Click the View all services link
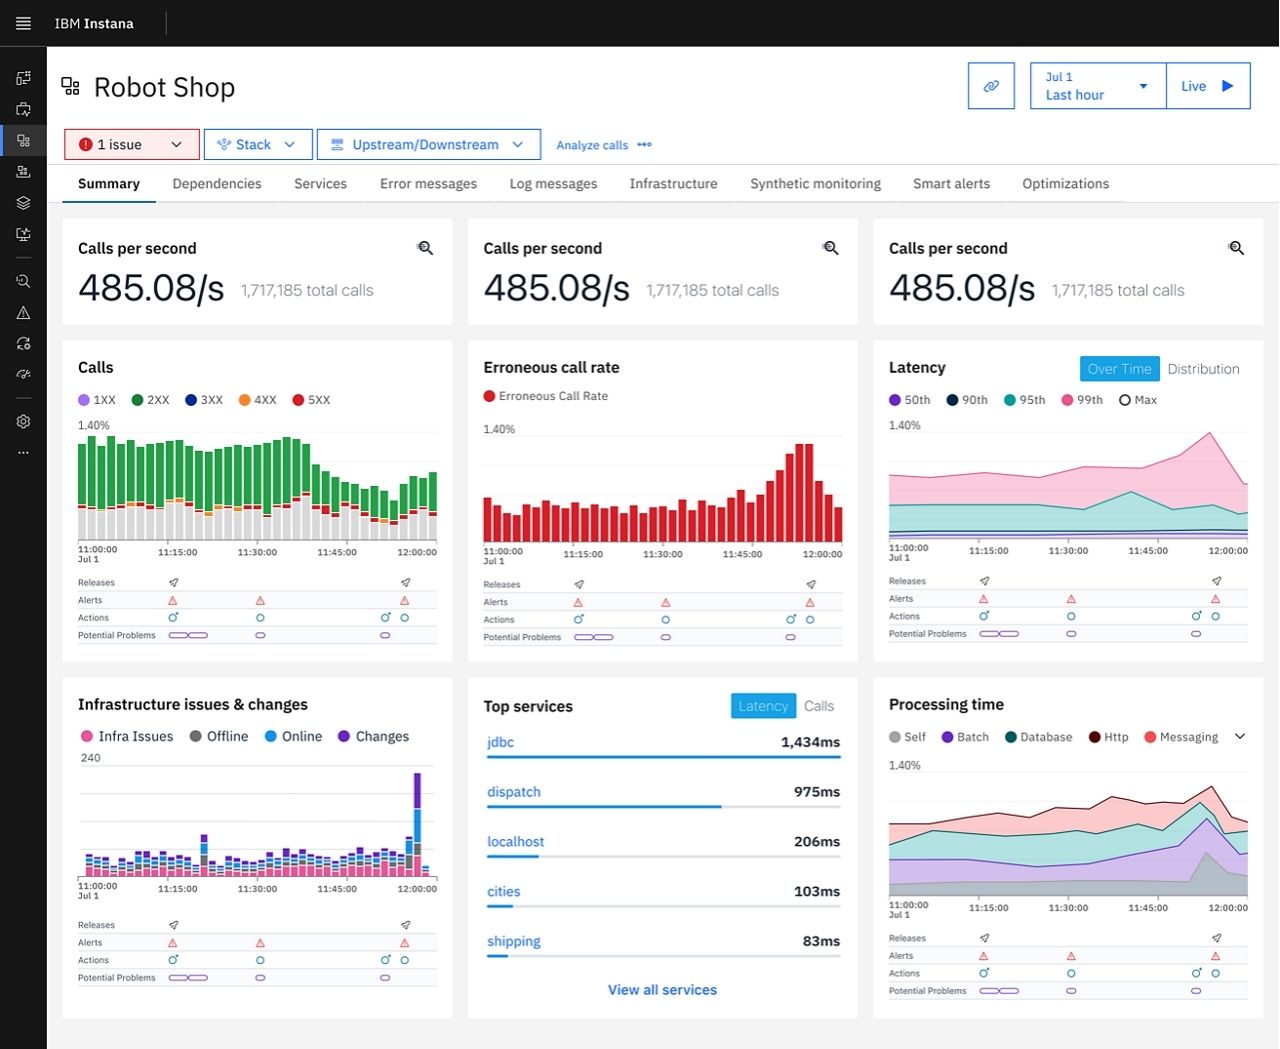This screenshot has height=1049, width=1280. click(662, 989)
